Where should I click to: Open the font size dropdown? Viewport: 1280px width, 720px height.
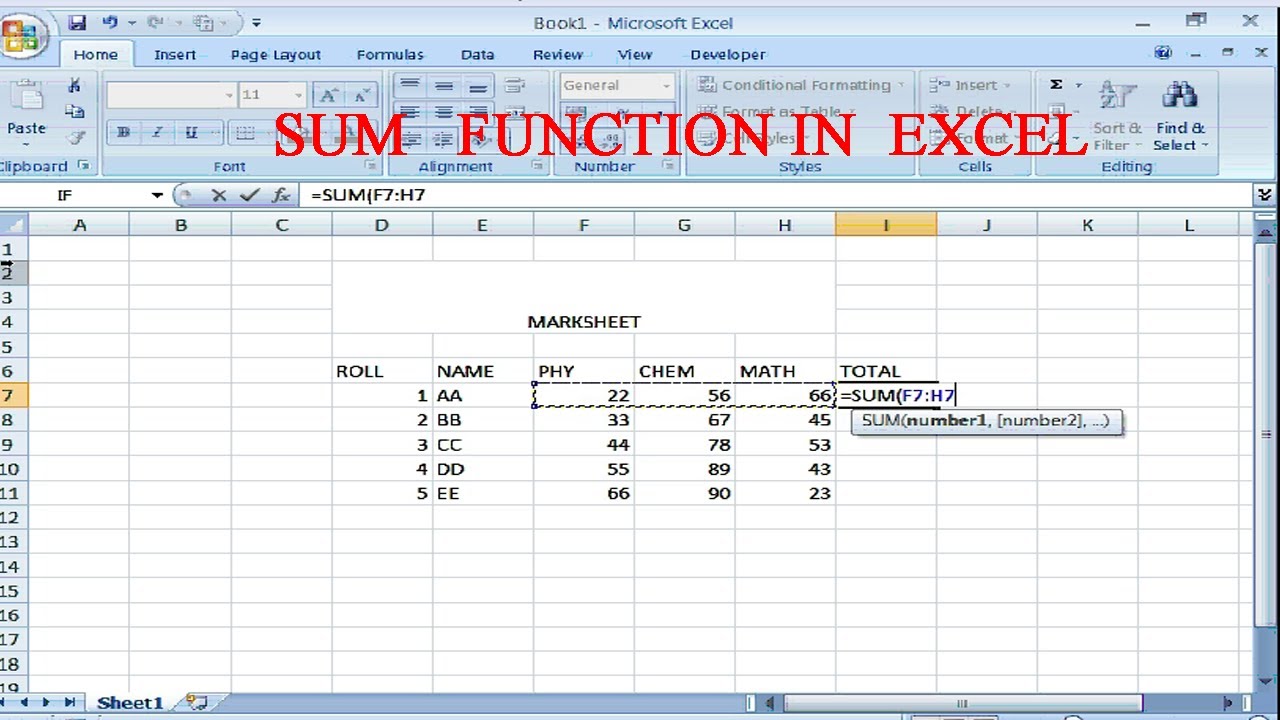pyautogui.click(x=298, y=95)
